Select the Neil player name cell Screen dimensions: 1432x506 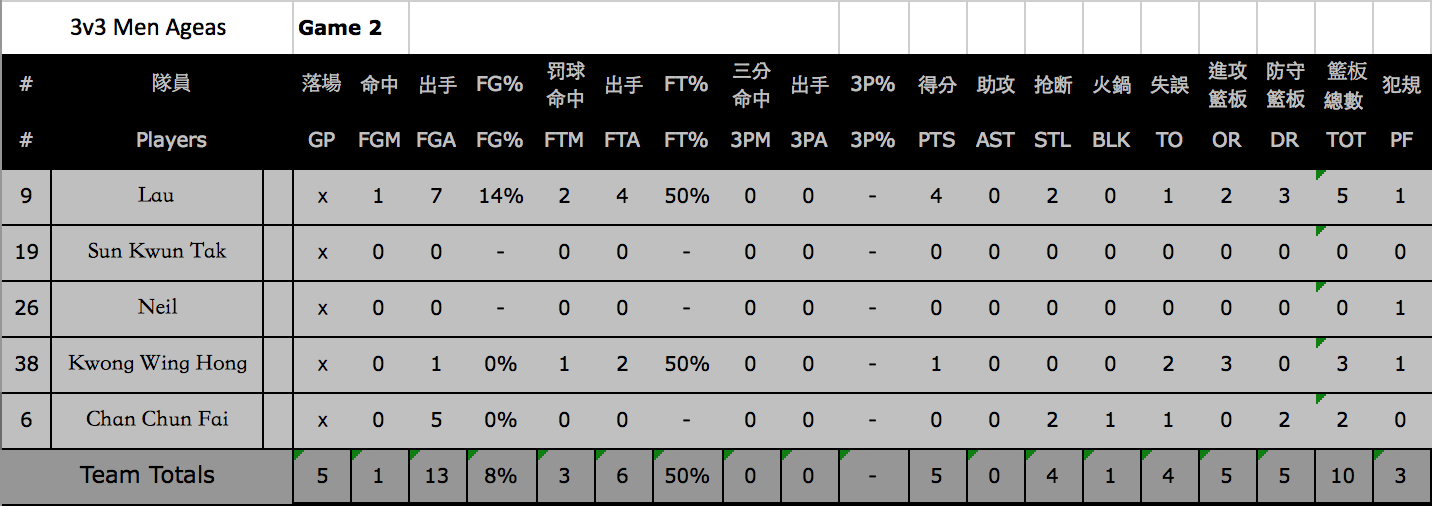tap(156, 309)
